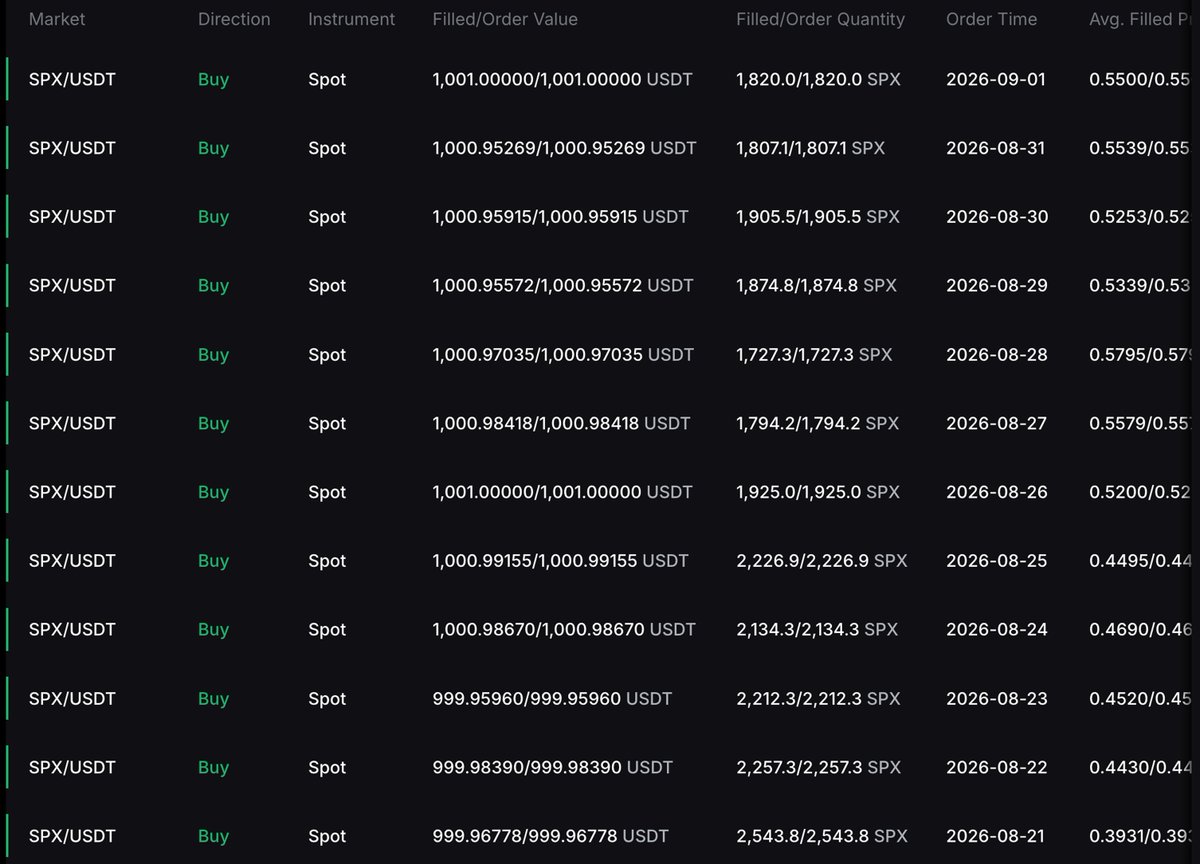
Task: Click the 1,000.98670/1,000.98670 USDT value
Action: pos(564,629)
